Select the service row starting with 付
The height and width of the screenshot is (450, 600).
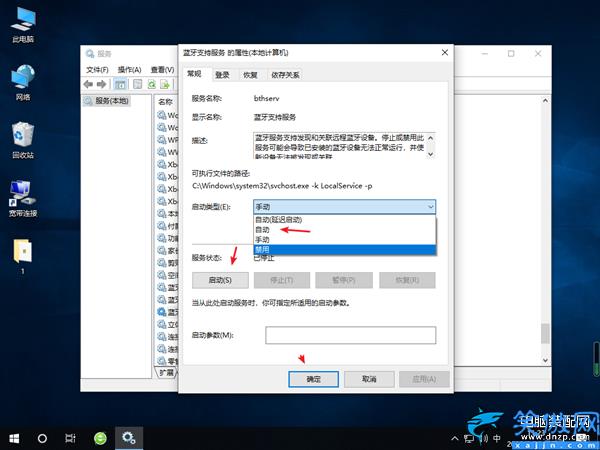point(168,226)
